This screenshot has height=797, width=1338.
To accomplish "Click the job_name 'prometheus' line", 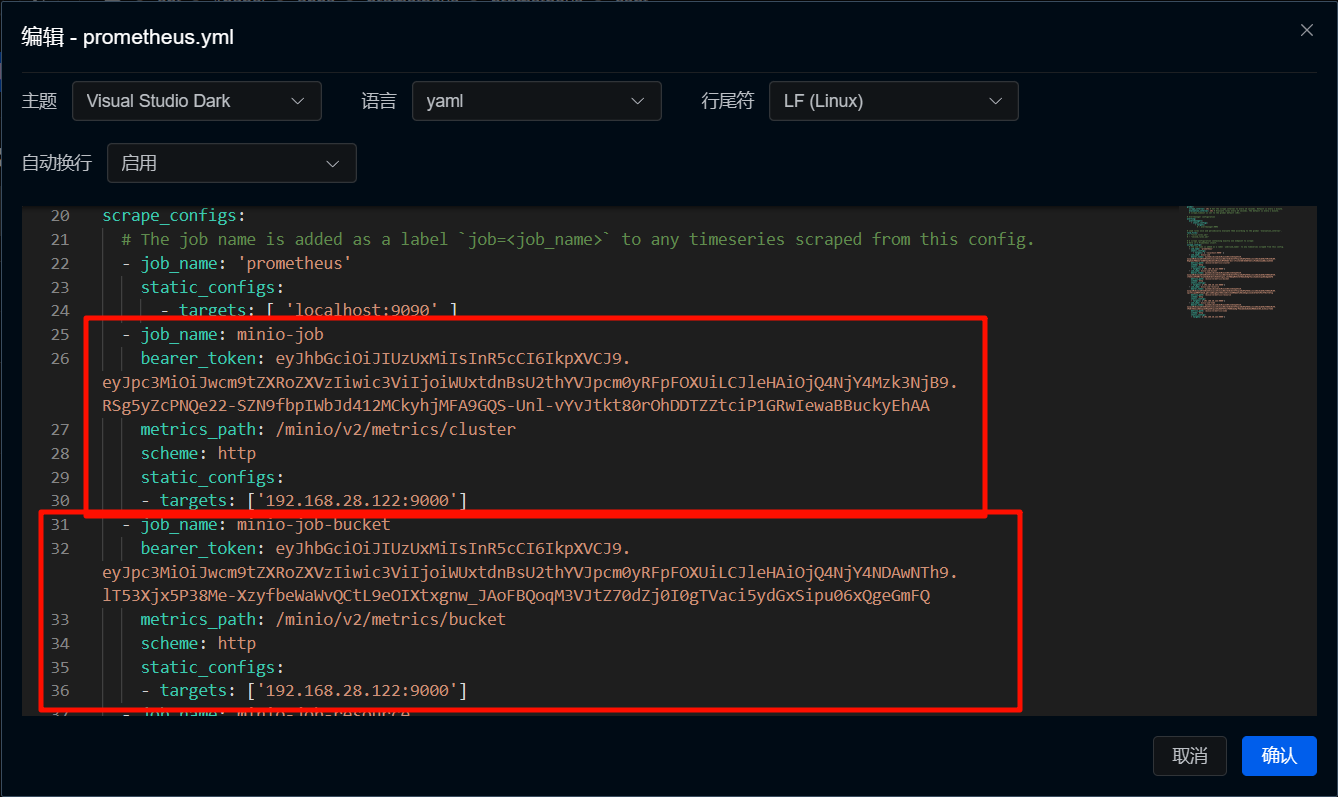I will (x=236, y=263).
